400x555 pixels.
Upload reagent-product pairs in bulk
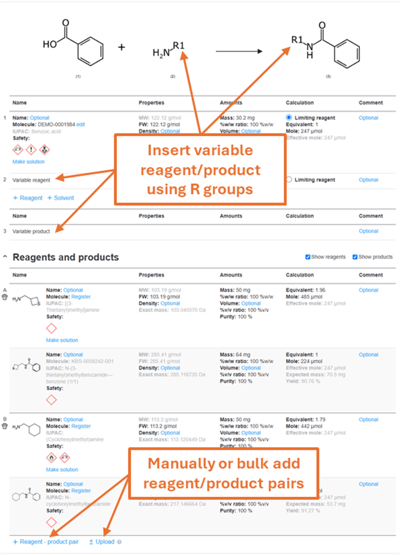coord(102,542)
